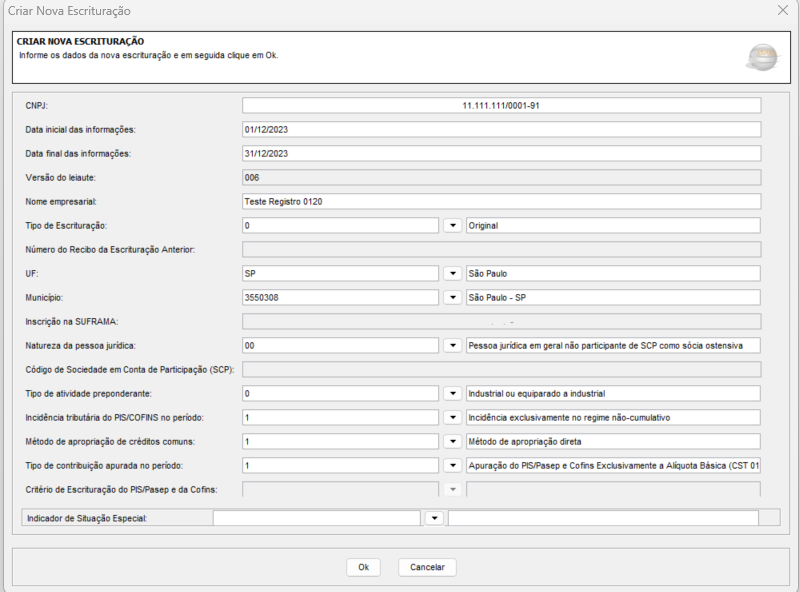The height and width of the screenshot is (592, 800).
Task: Click the Indicador de Situação Especial code field
Action: (316, 518)
